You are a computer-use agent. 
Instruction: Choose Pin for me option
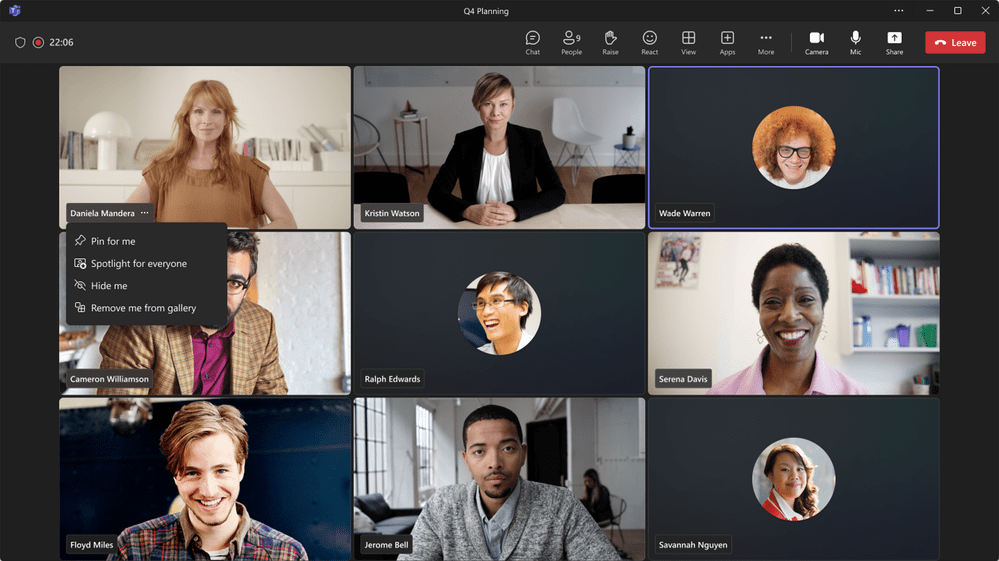(113, 241)
